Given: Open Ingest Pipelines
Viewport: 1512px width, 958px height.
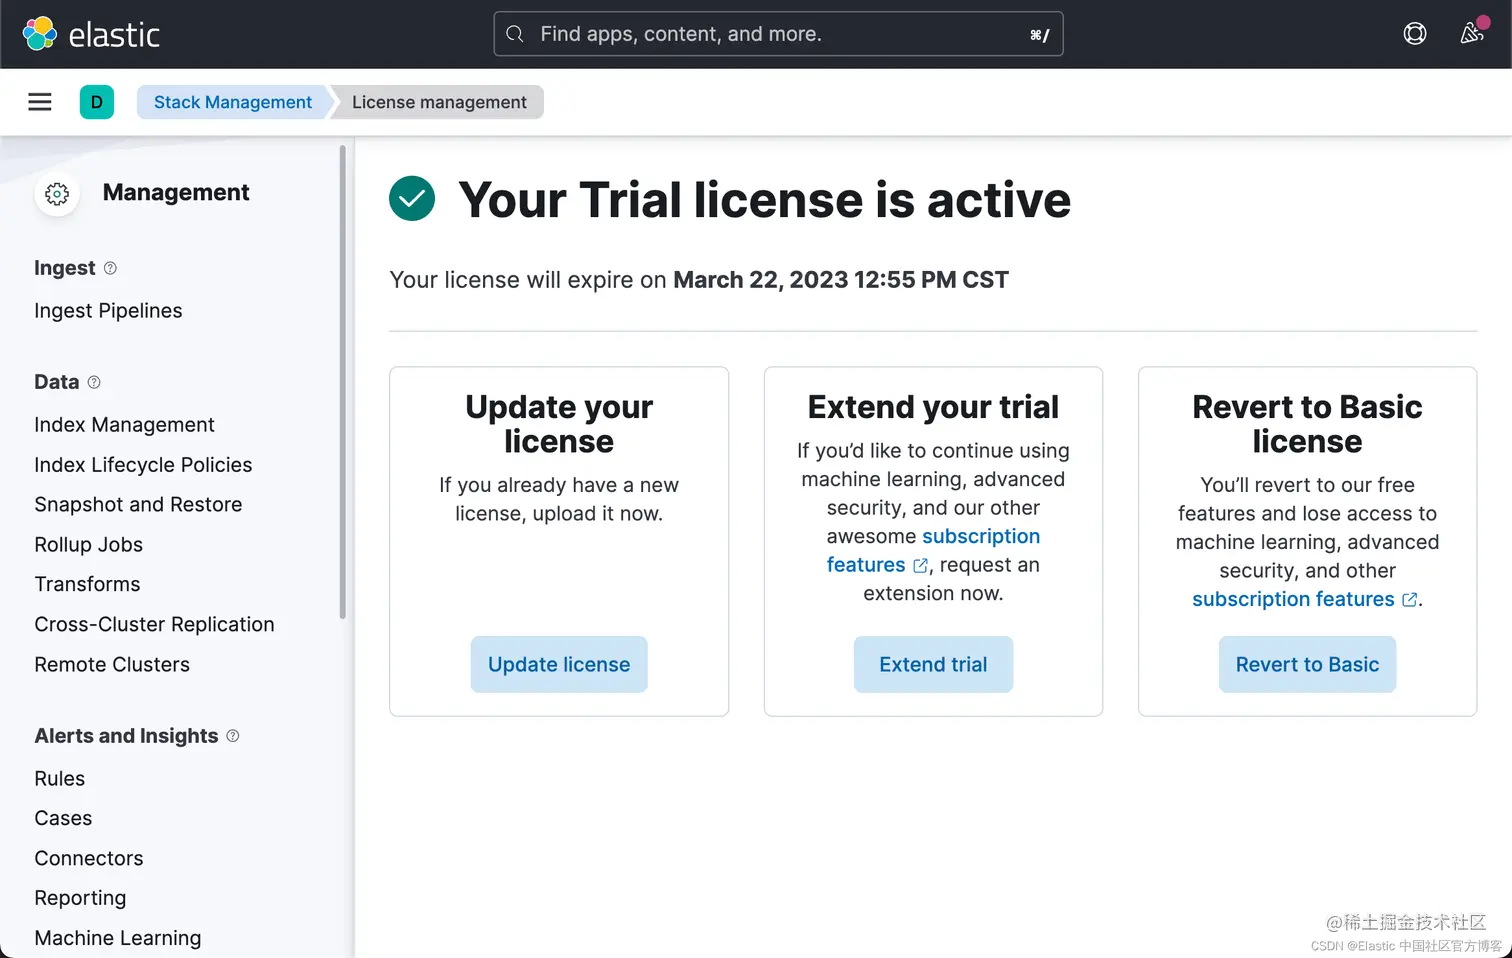Looking at the screenshot, I should click(x=108, y=311).
